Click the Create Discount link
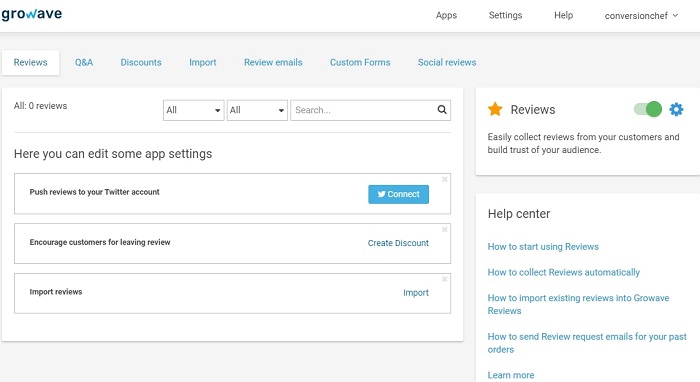The image size is (700, 382). coord(398,243)
